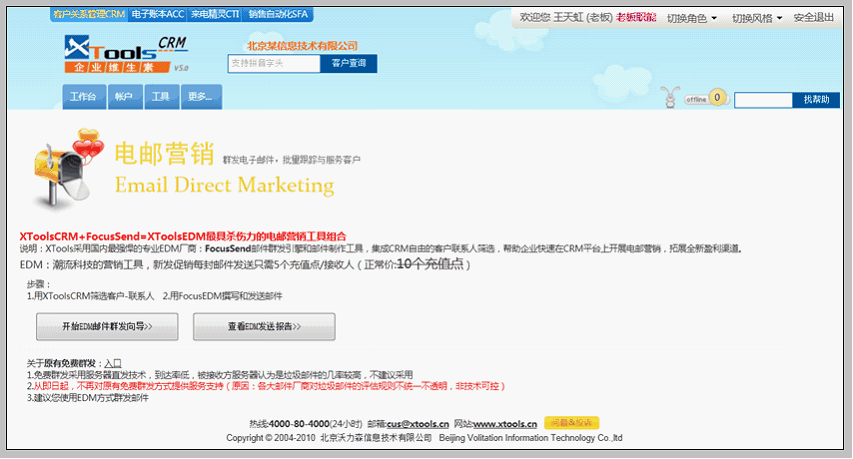Viewport: 853px width, 459px height.
Task: Switch to the 客户关系管理CRM tab
Action: point(89,15)
